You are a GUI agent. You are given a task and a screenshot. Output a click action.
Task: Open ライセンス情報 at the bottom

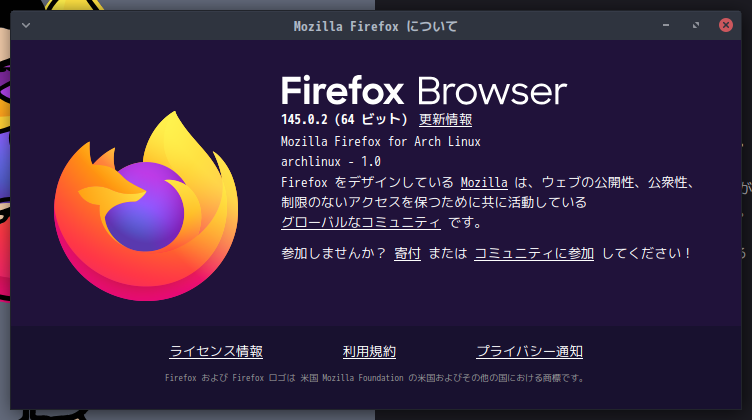tap(216, 351)
